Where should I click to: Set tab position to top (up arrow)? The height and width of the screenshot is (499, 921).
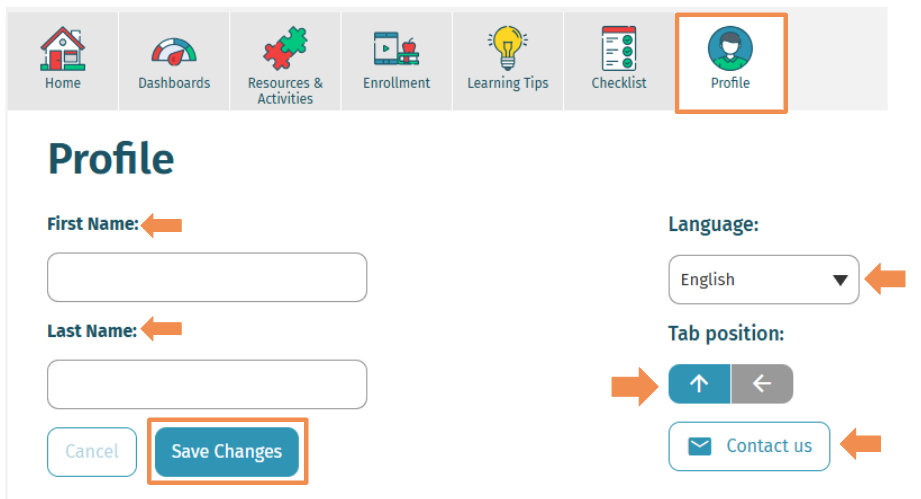699,384
